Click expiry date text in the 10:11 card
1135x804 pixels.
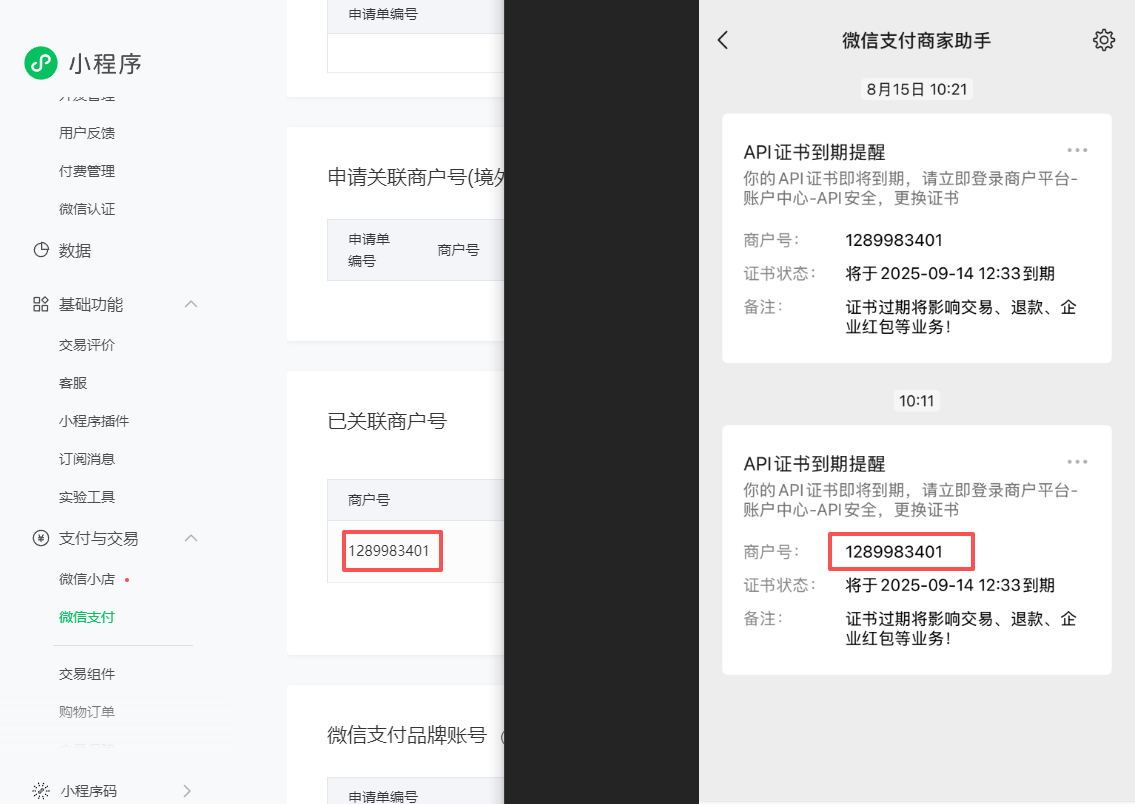click(x=950, y=585)
